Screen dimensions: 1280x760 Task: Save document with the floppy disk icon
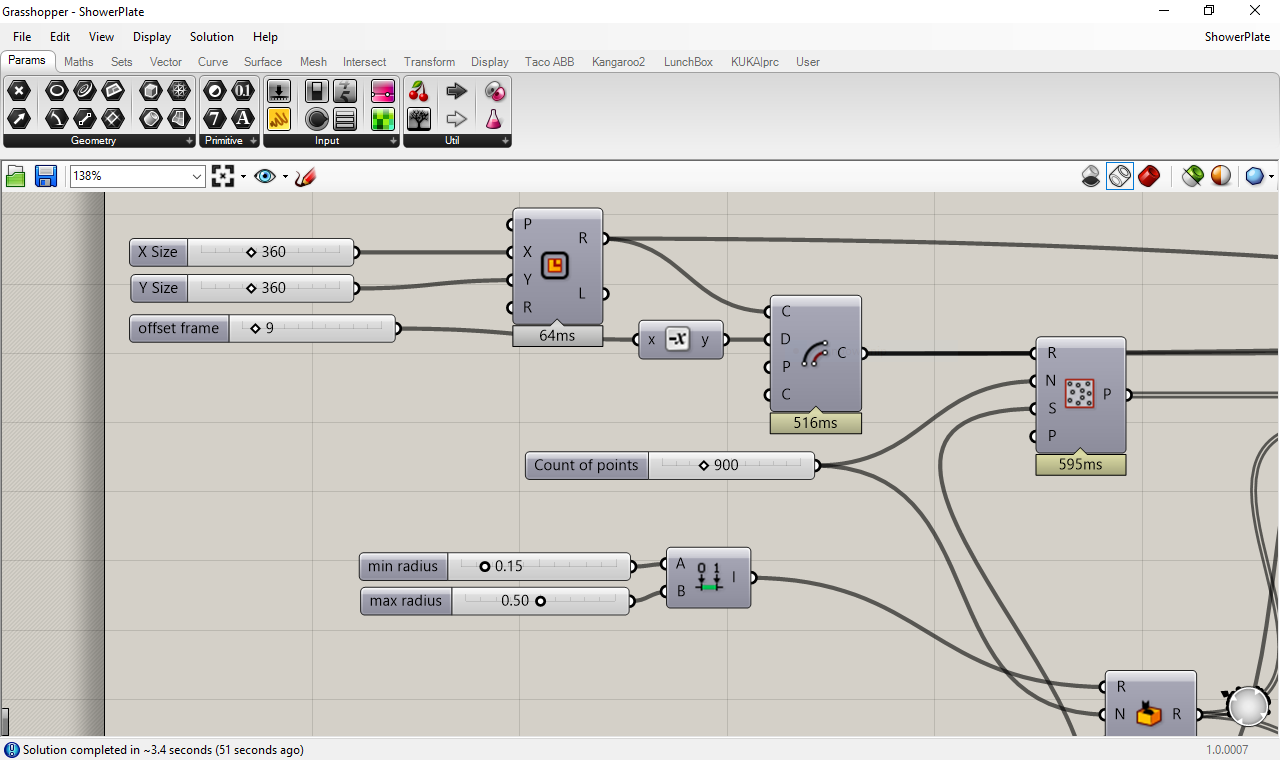point(45,177)
